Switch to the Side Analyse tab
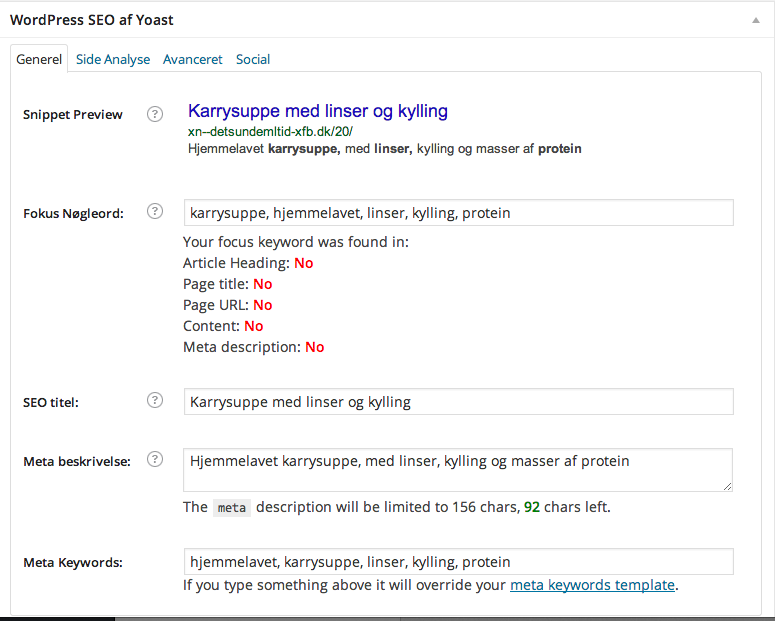The image size is (775, 621). pos(113,59)
